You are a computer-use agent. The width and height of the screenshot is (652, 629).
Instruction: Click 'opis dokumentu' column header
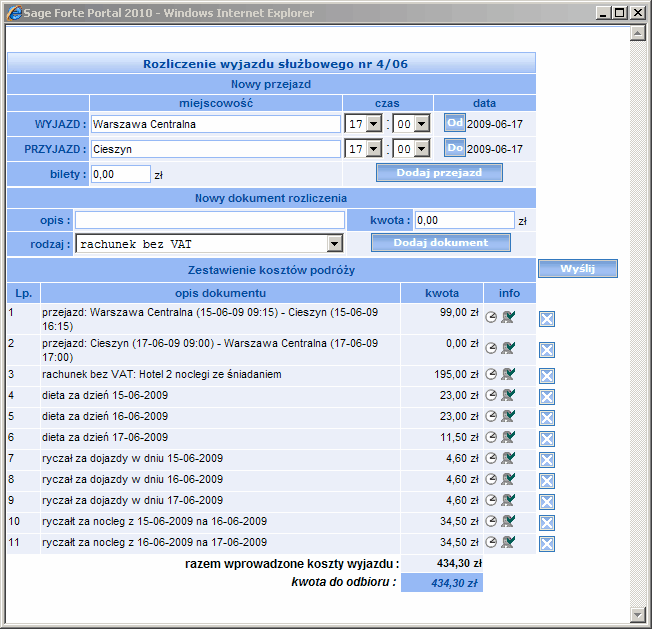pos(220,293)
